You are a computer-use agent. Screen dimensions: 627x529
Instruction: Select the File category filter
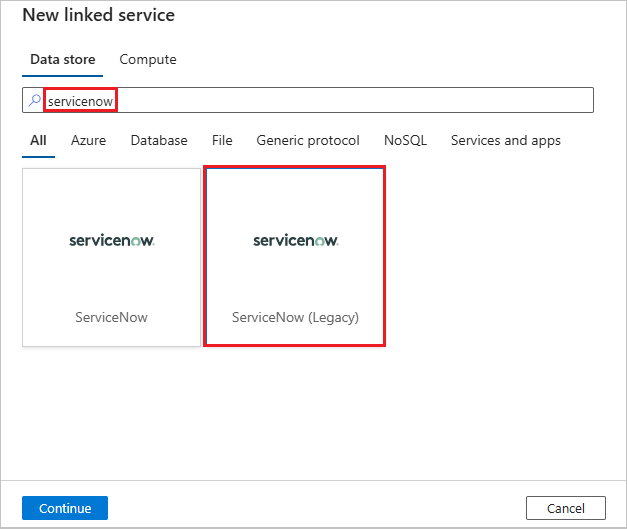click(222, 141)
